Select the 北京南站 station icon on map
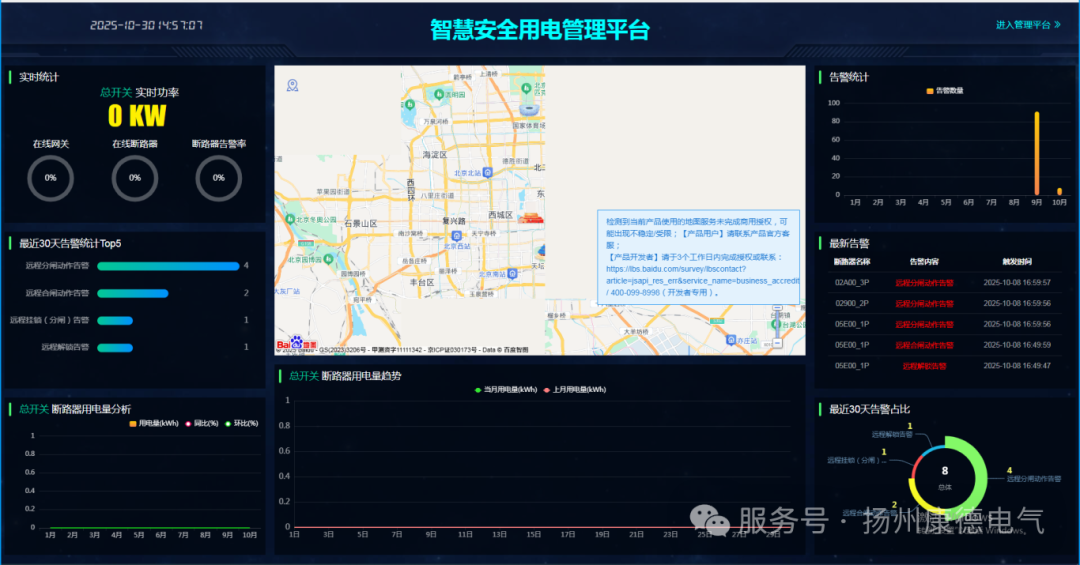 pos(512,274)
